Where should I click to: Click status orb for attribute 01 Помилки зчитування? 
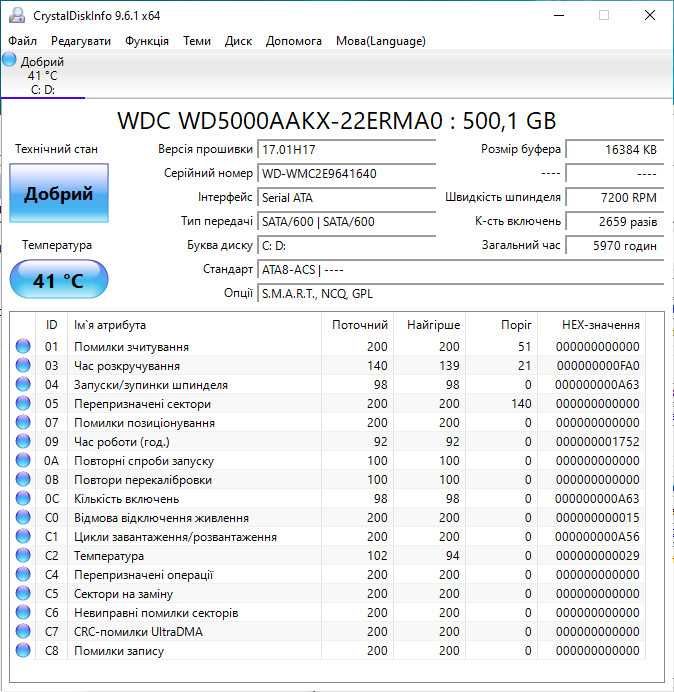[23, 346]
